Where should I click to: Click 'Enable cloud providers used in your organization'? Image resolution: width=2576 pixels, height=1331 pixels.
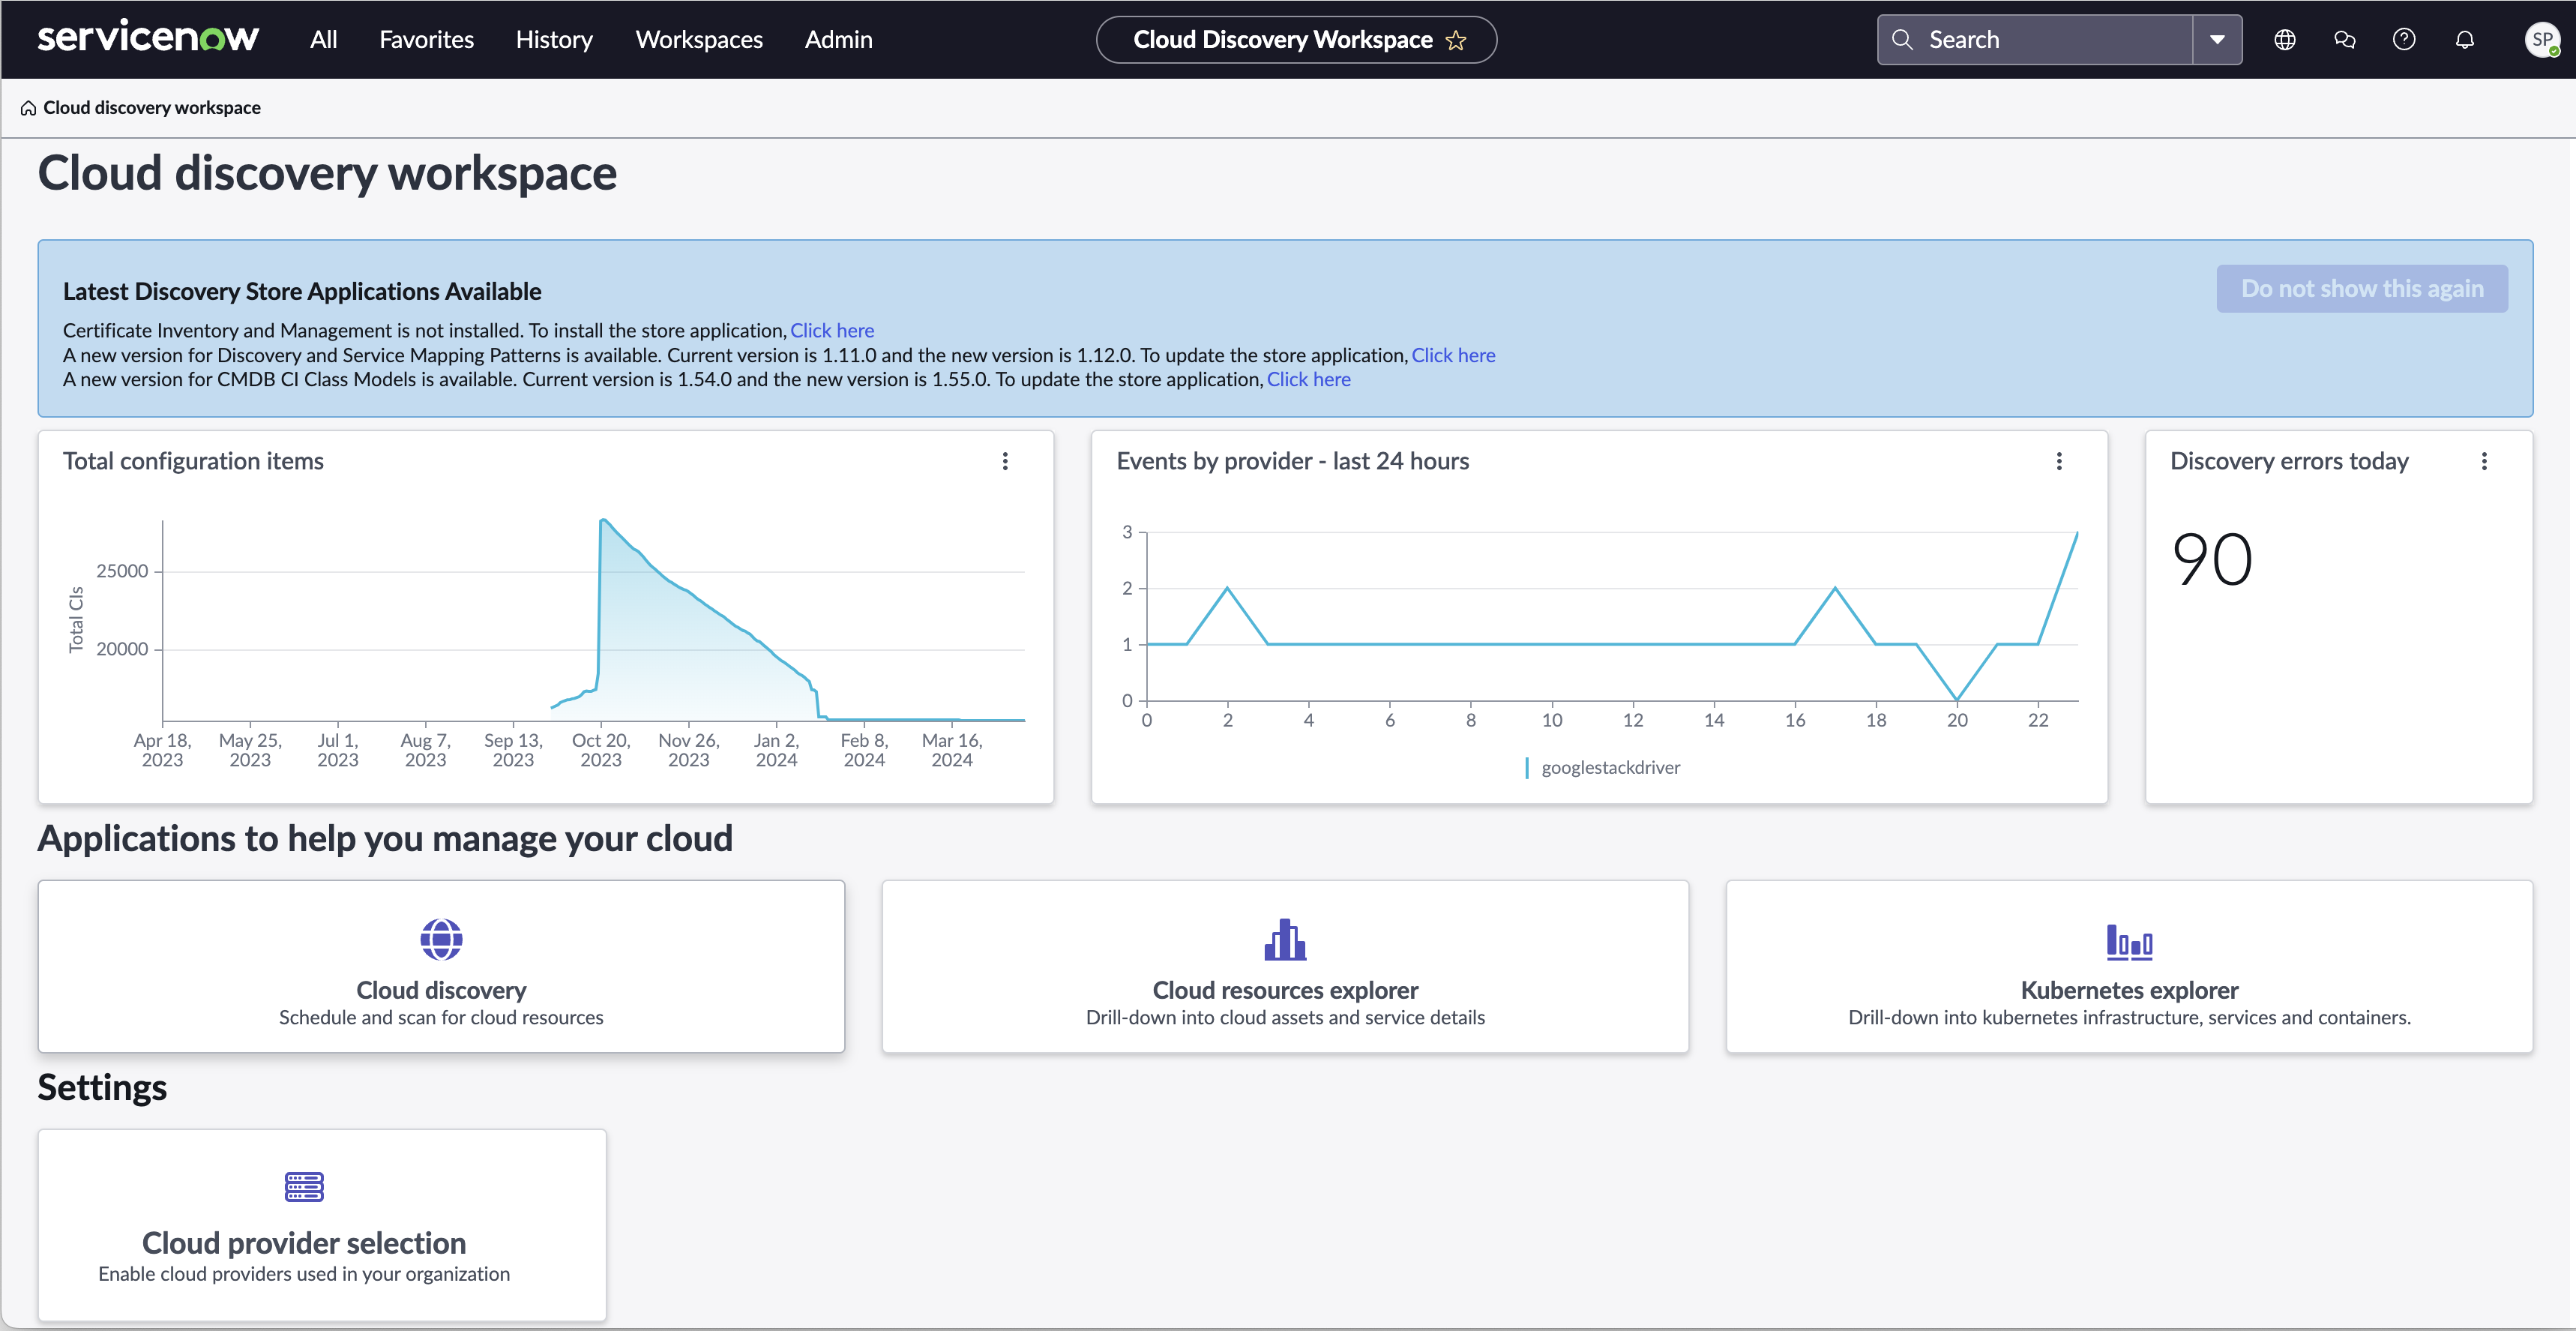(304, 1274)
